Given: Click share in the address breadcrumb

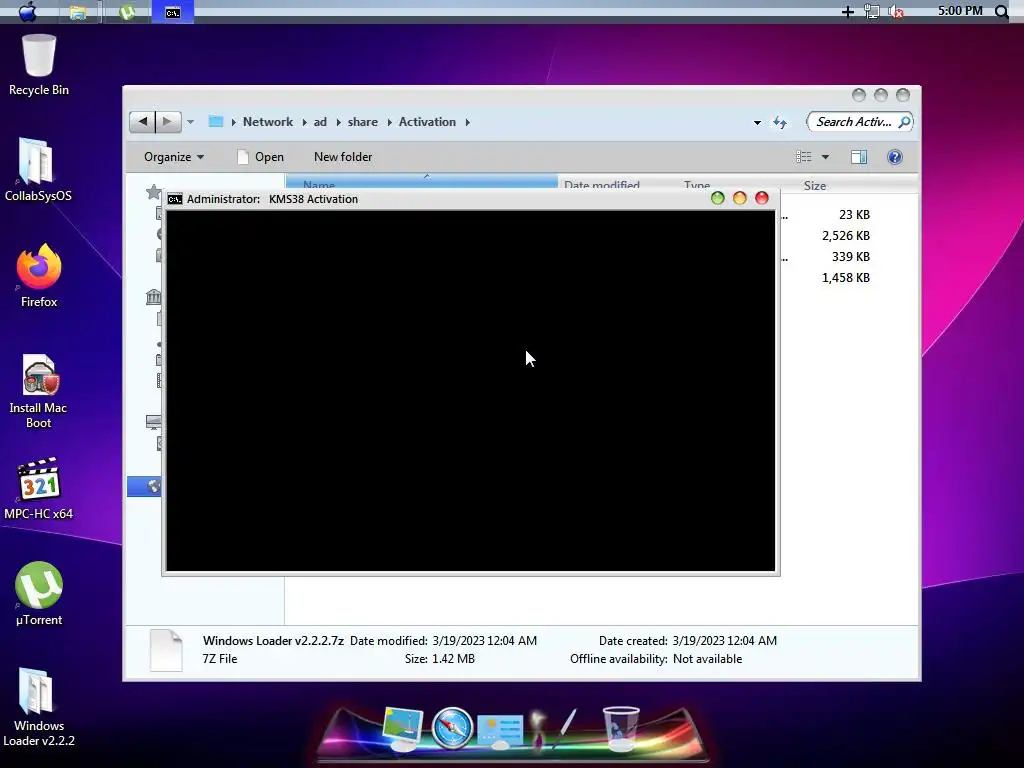Looking at the screenshot, I should 362,122.
